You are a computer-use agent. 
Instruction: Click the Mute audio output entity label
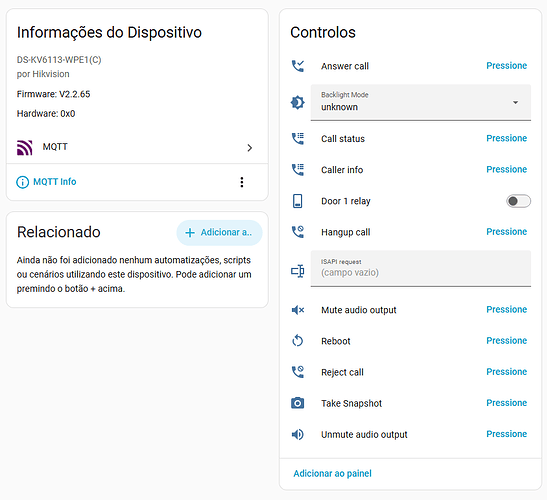coord(359,310)
